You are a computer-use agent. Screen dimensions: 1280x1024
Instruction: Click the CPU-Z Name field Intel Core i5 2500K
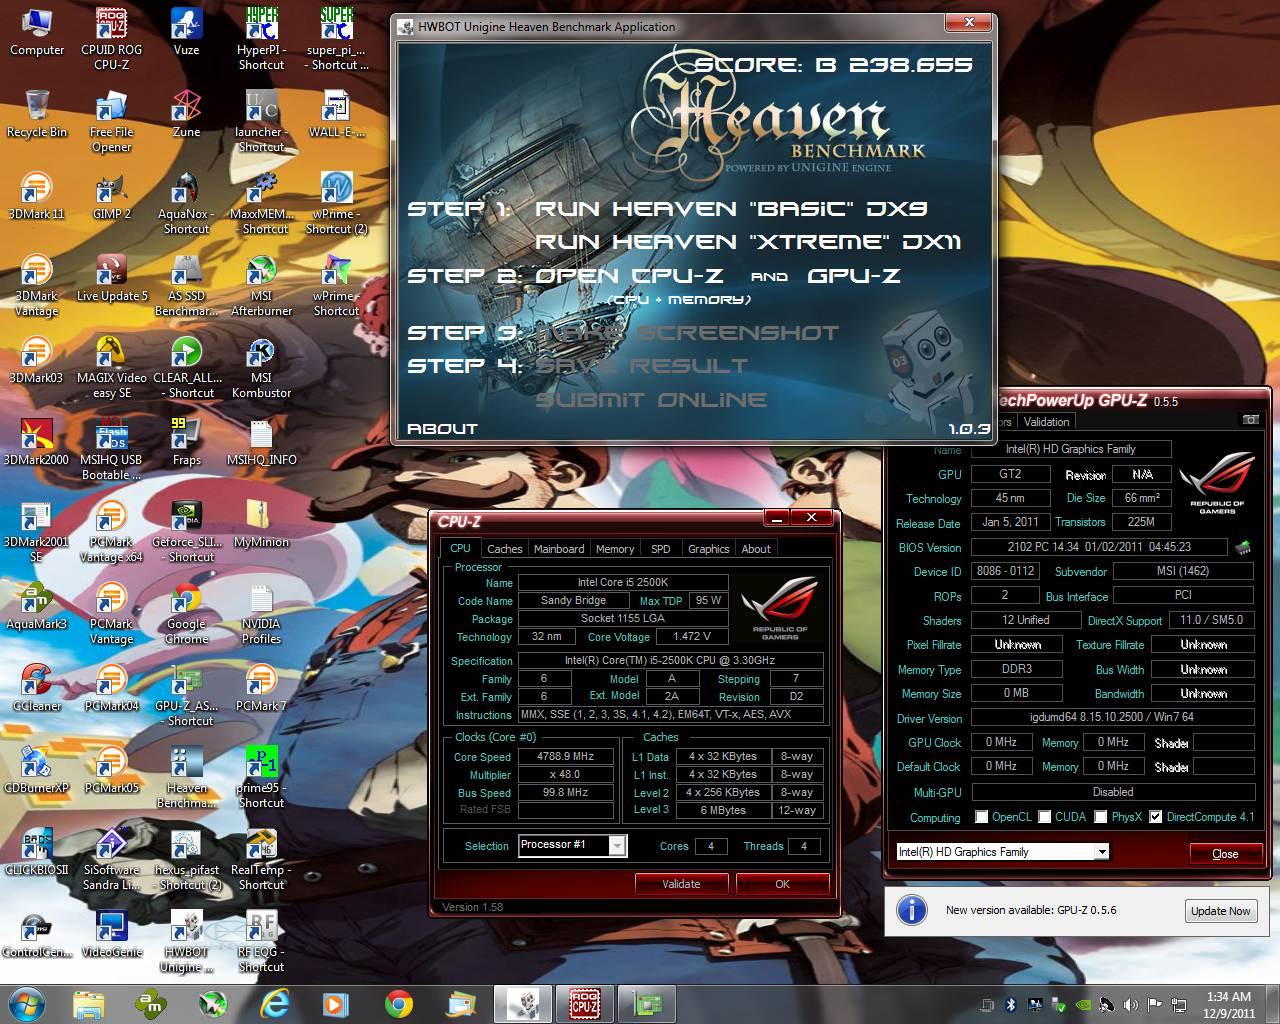(x=623, y=583)
